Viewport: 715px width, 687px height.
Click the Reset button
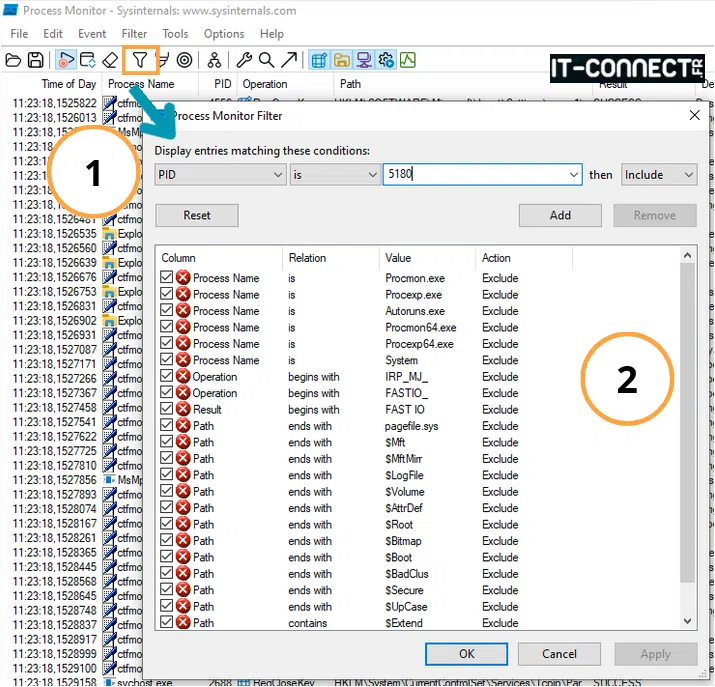tap(197, 215)
